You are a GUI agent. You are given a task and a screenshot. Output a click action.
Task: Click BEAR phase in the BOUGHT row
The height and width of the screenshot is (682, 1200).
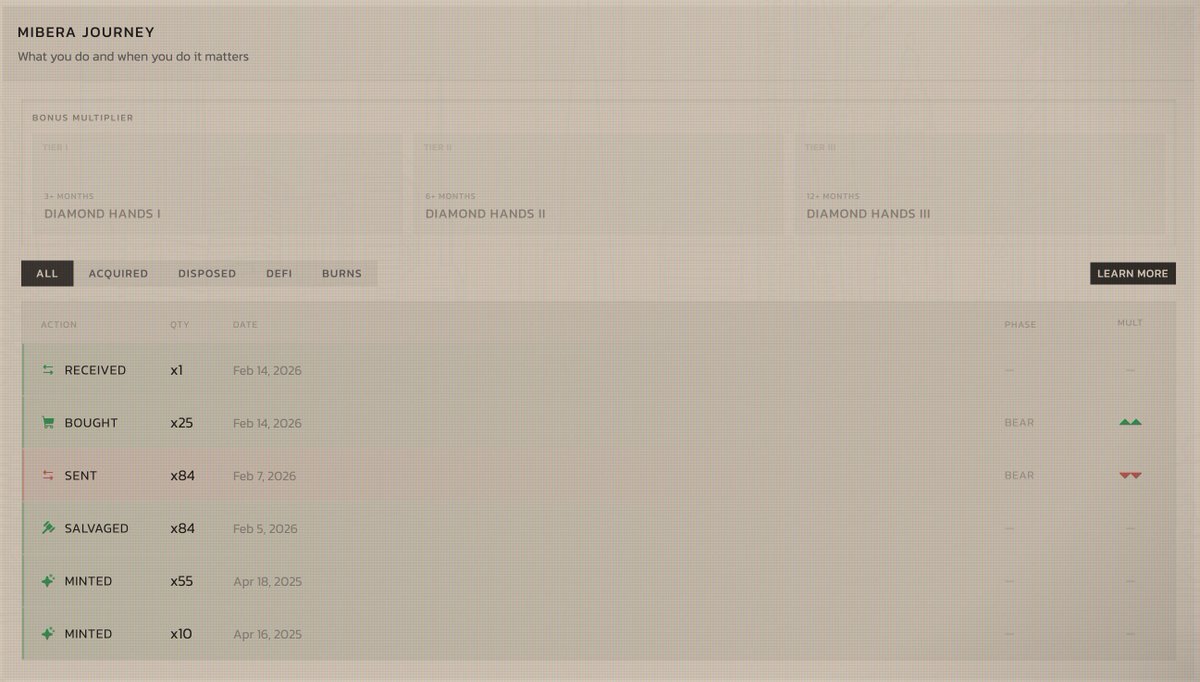click(x=1019, y=423)
